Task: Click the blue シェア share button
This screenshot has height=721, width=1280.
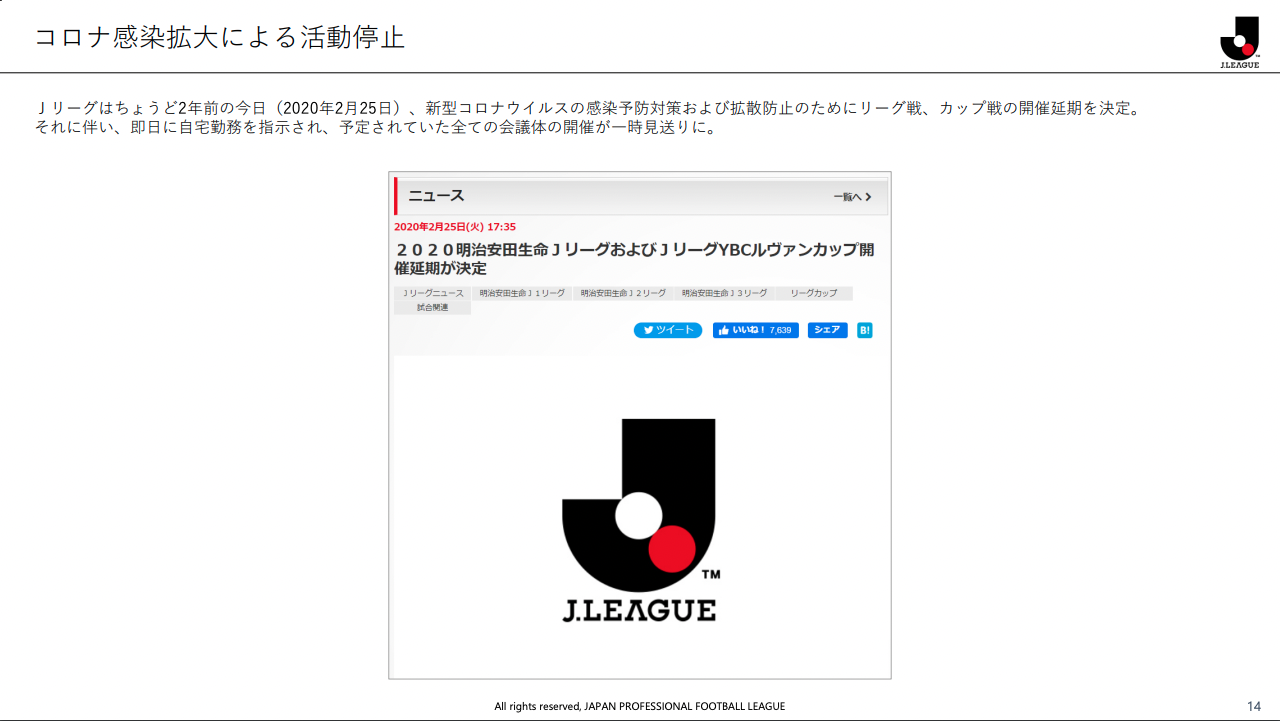Action: click(827, 330)
